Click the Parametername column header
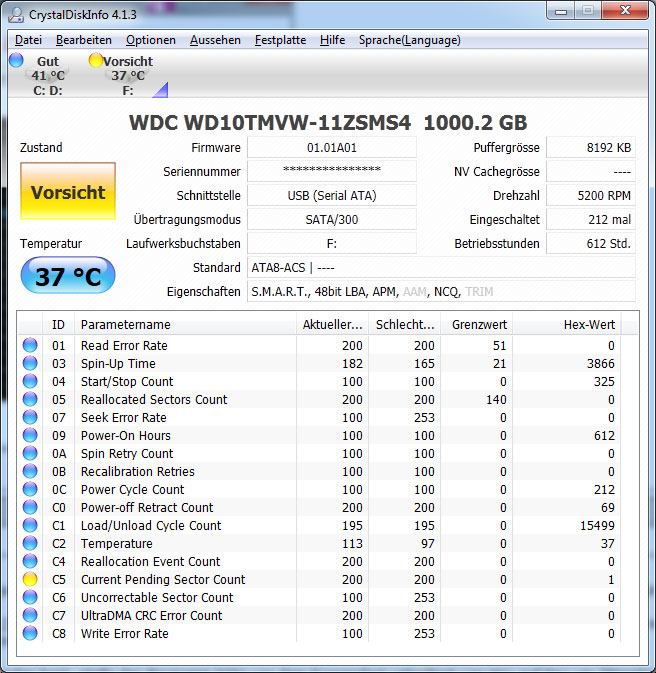Image resolution: width=656 pixels, height=673 pixels. coord(185,324)
